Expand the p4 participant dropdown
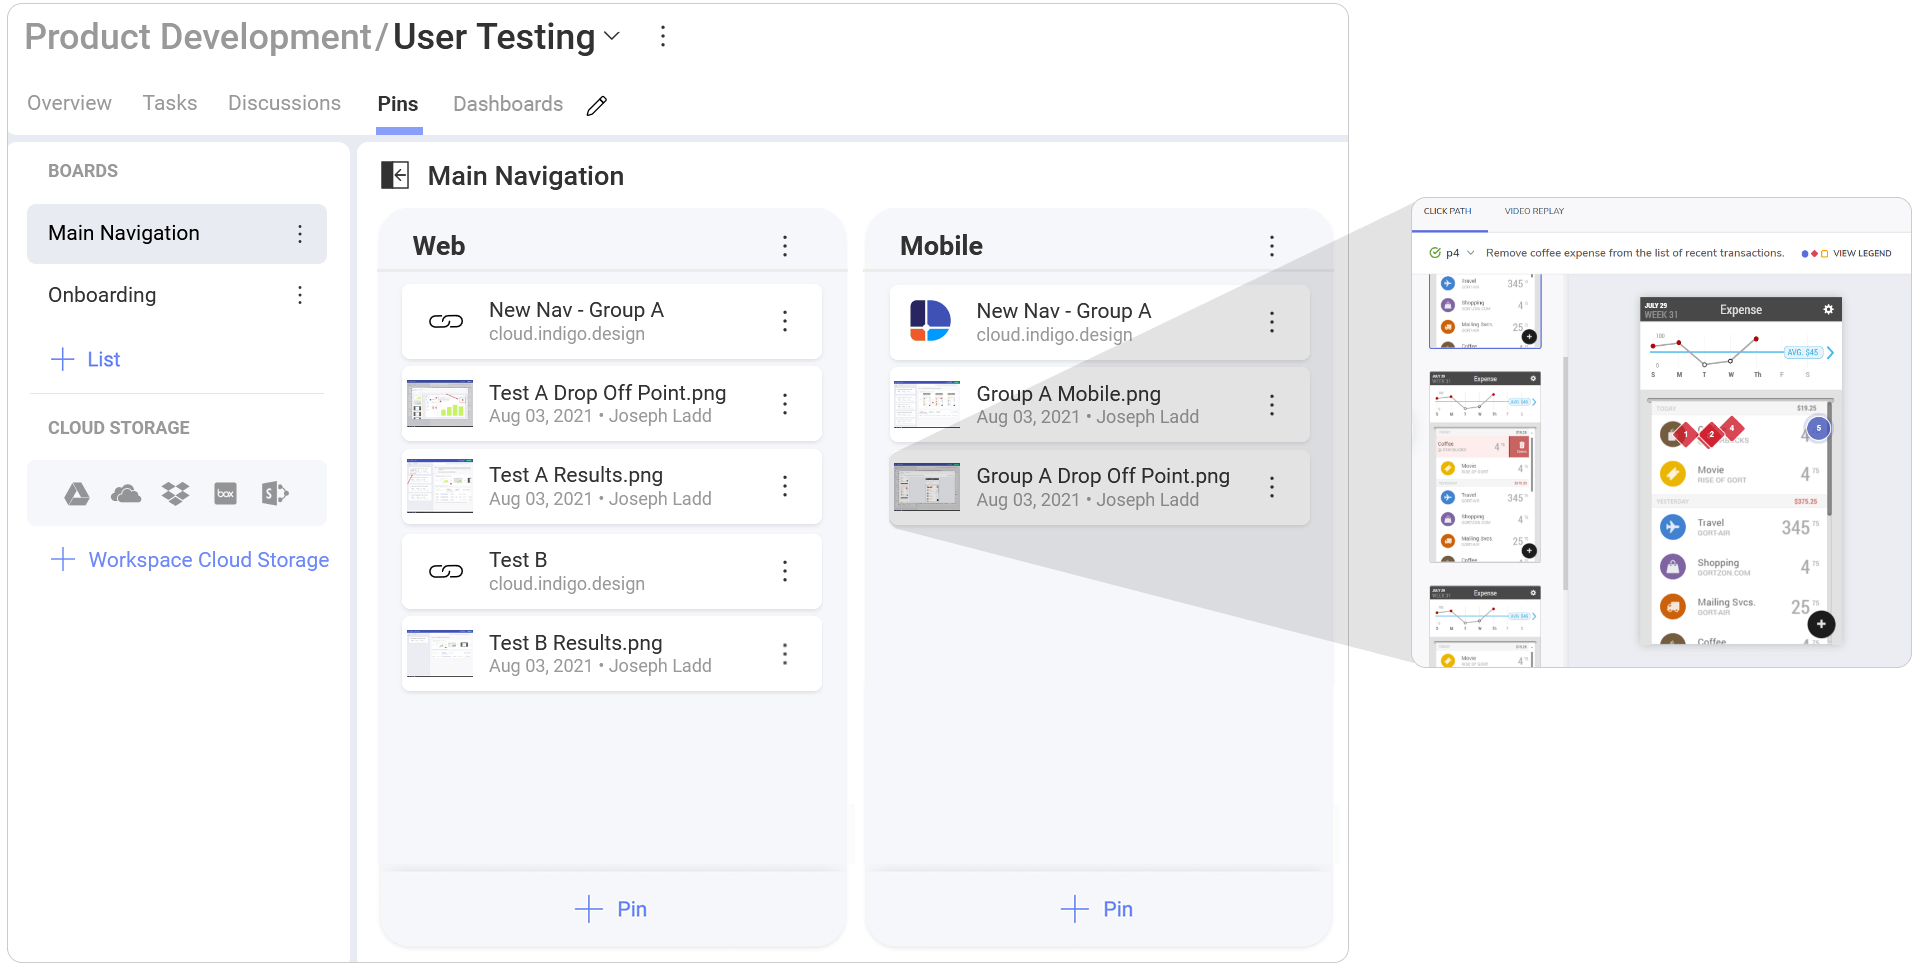Screen dimensions: 1920x973 point(1471,253)
